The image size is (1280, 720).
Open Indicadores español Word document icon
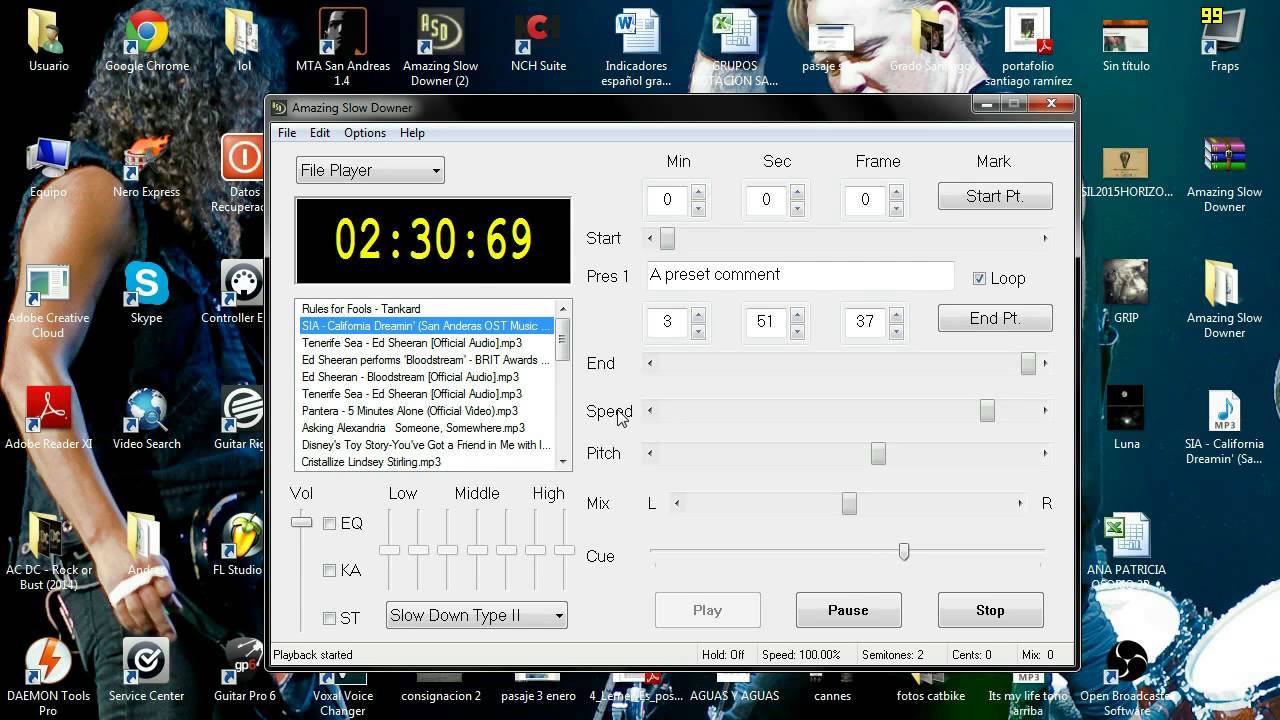[636, 47]
